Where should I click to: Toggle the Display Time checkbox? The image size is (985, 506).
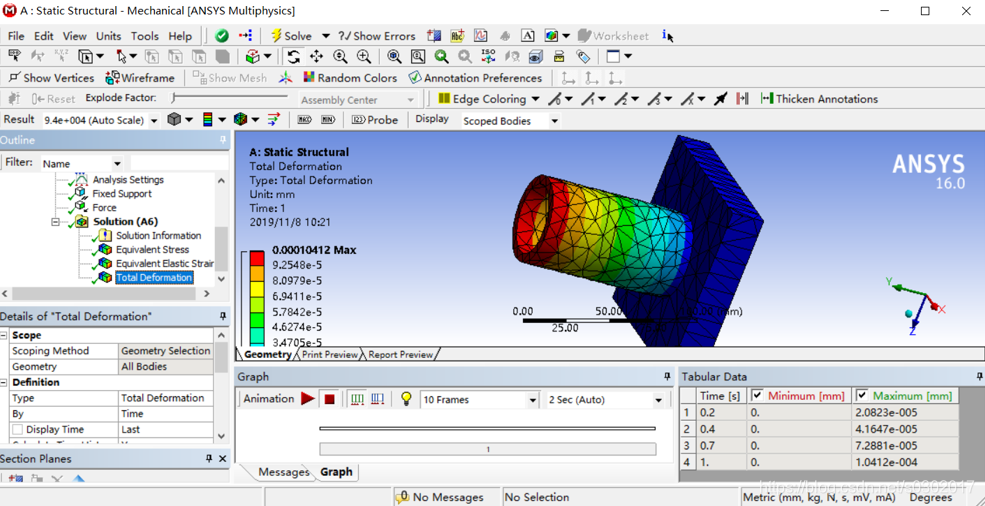click(18, 429)
